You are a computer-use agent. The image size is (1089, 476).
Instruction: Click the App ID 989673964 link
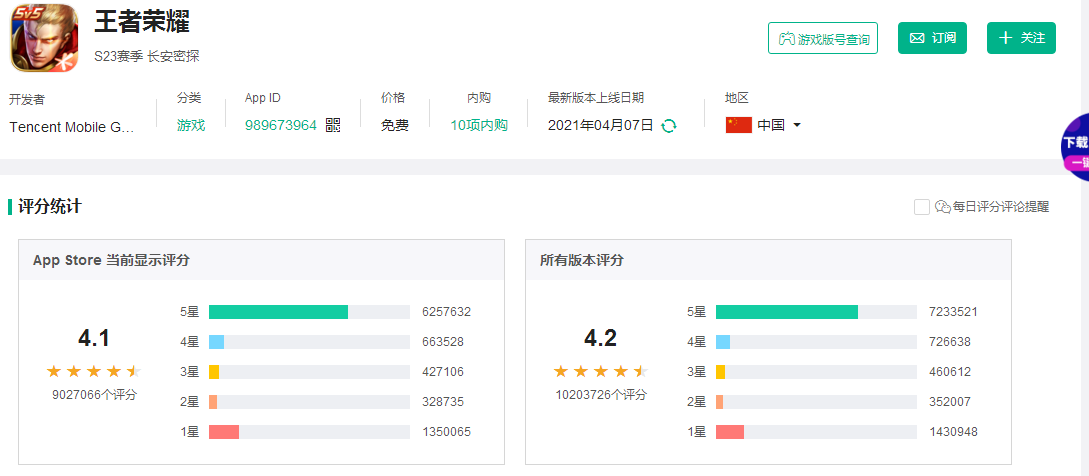coord(281,125)
